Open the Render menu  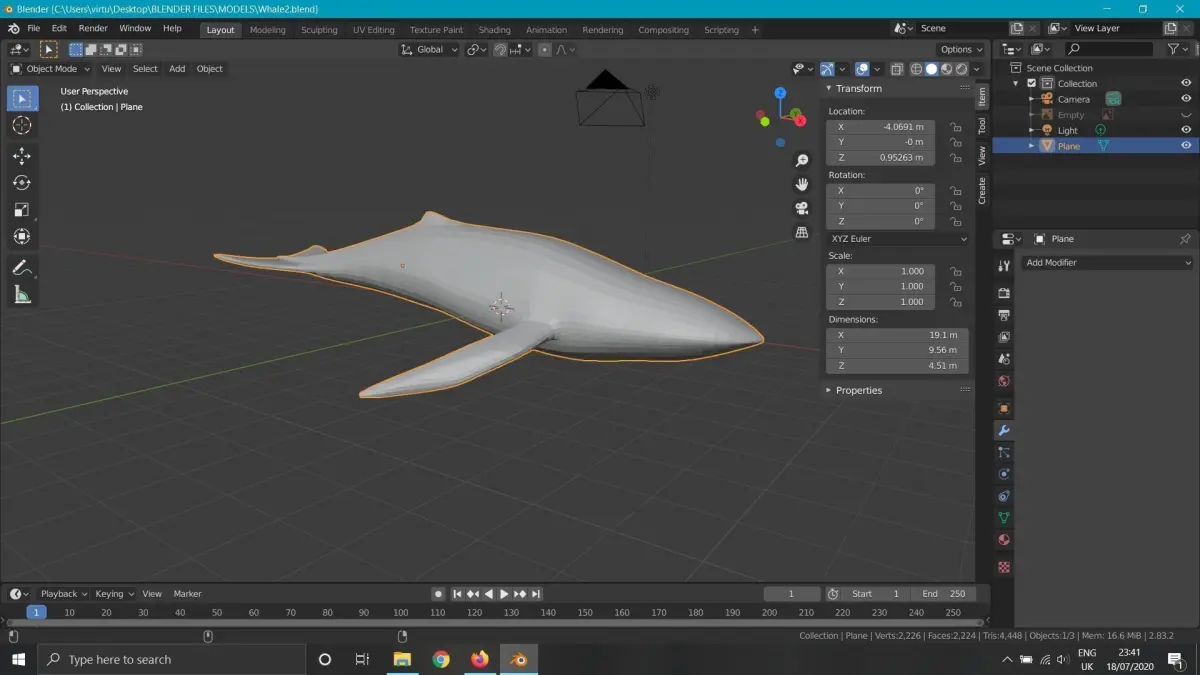[93, 29]
